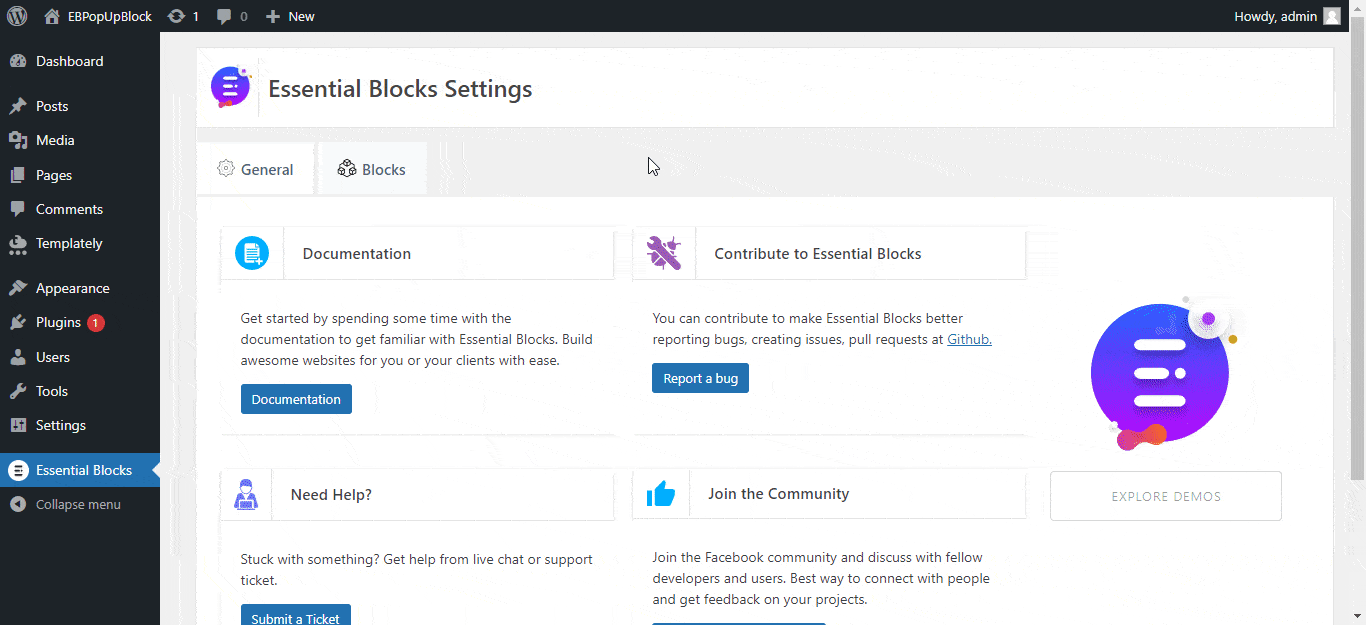This screenshot has height=625, width=1366.
Task: Open the updates icon with count 1
Action: click(177, 16)
